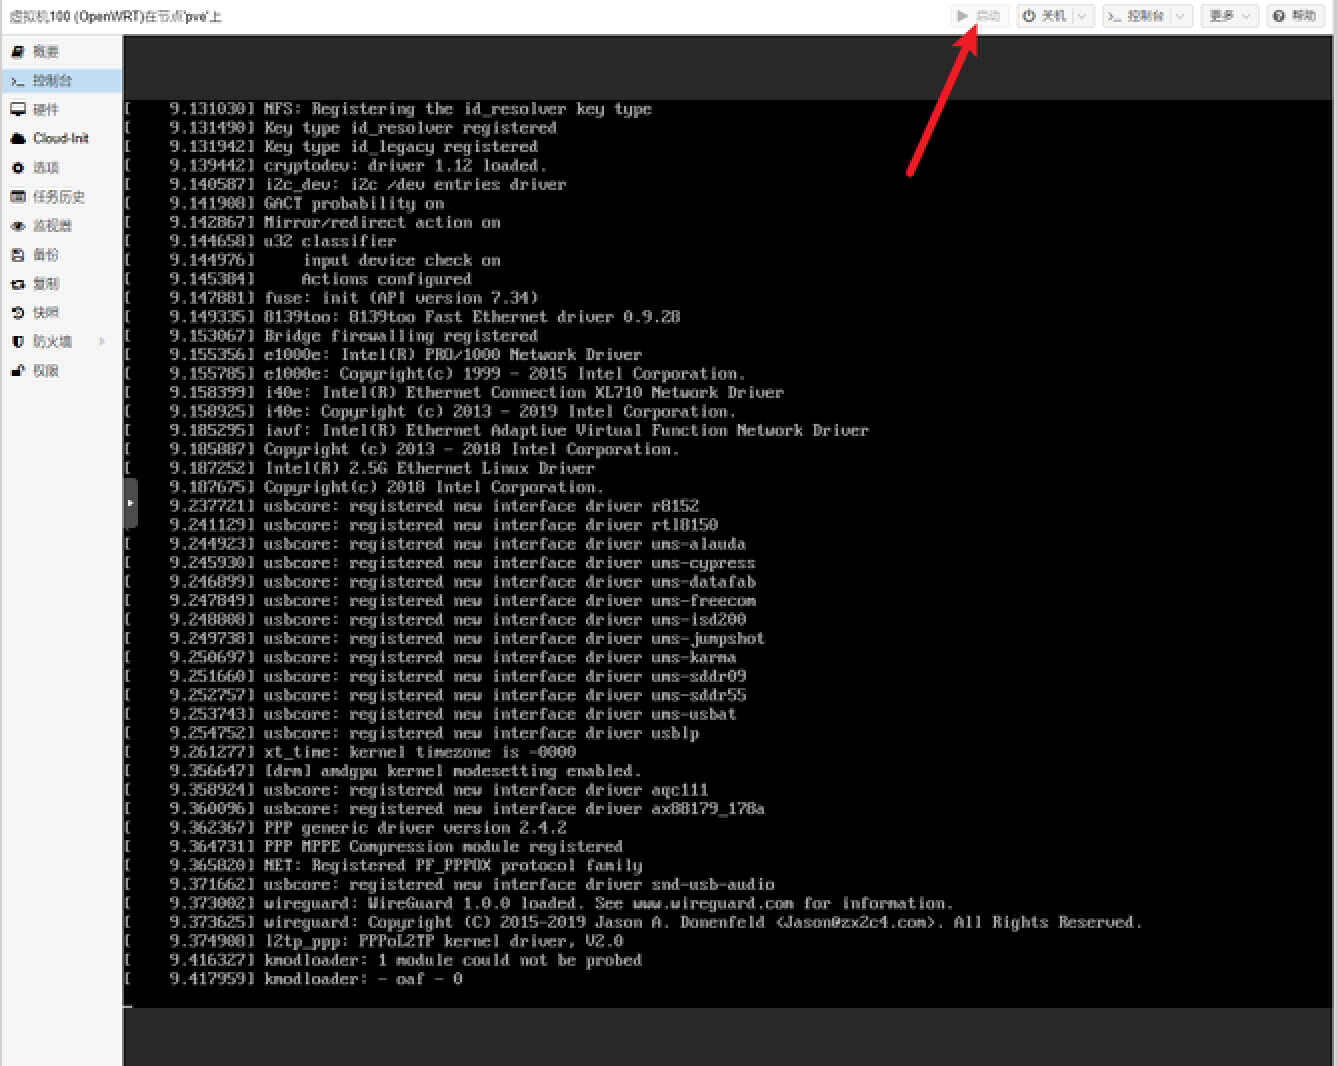Image resolution: width=1338 pixels, height=1066 pixels.
Task: Click the 'interface driver snd-usb-audio' console line
Action: tap(519, 884)
